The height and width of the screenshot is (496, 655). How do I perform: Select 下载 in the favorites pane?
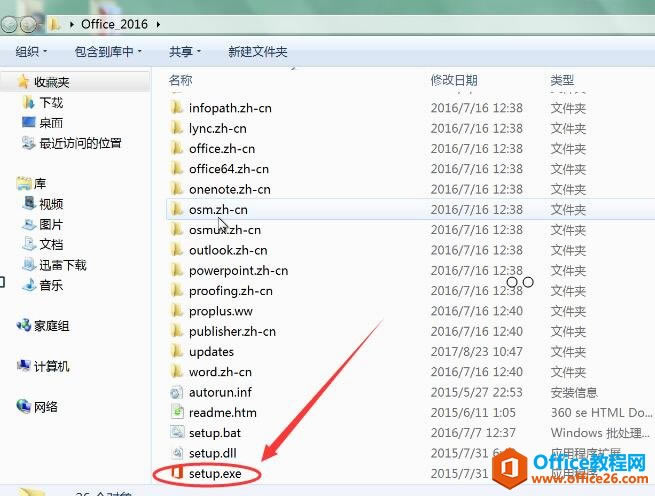click(51, 102)
